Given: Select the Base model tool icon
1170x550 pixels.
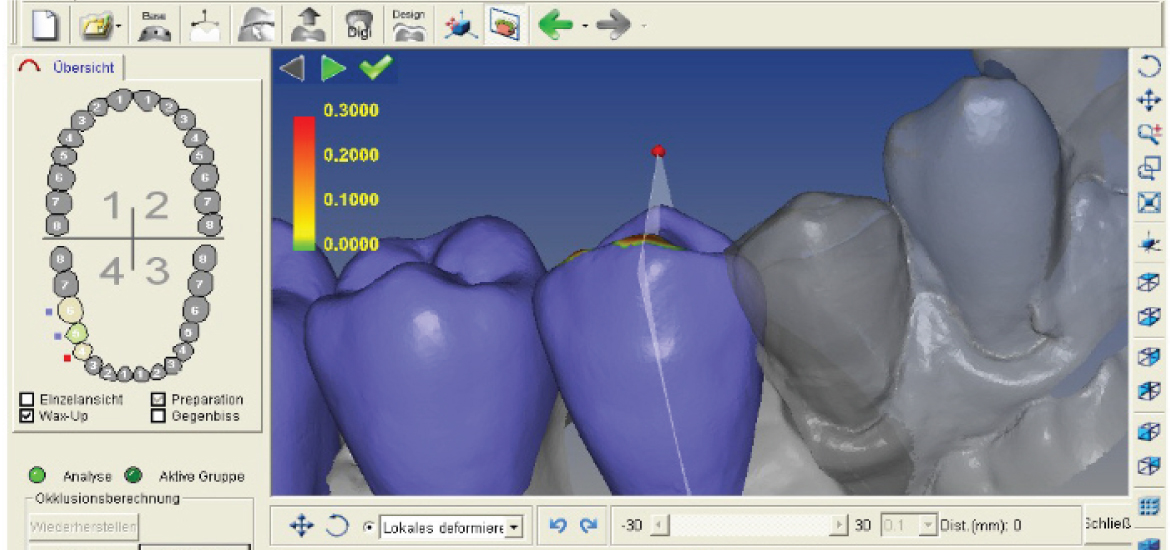Looking at the screenshot, I should tap(153, 23).
